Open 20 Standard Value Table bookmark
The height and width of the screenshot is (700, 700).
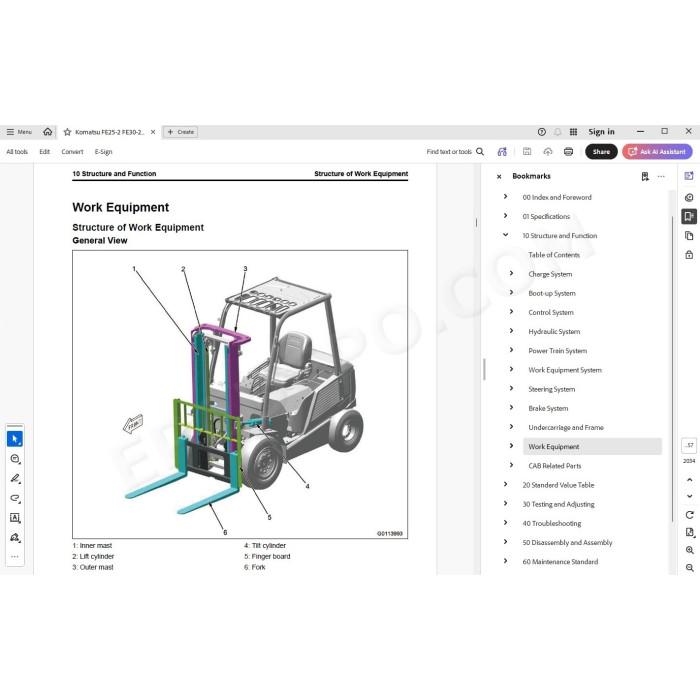(x=558, y=485)
